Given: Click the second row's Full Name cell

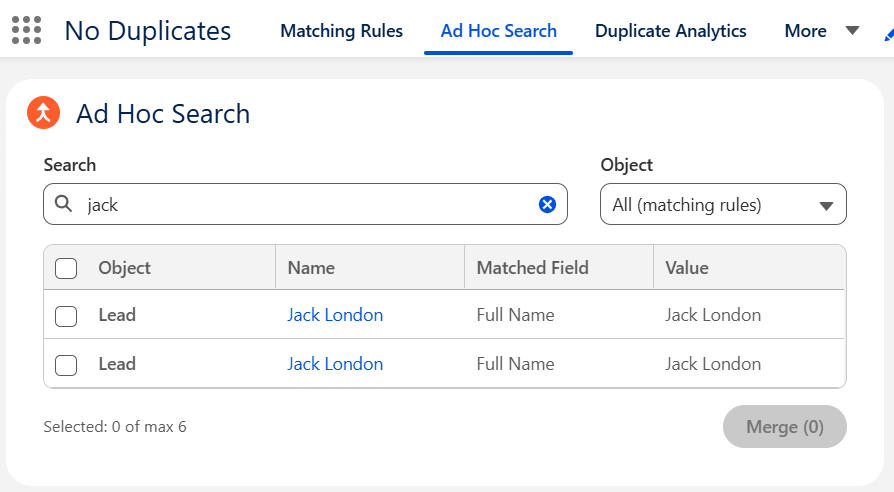Looking at the screenshot, I should 515,364.
